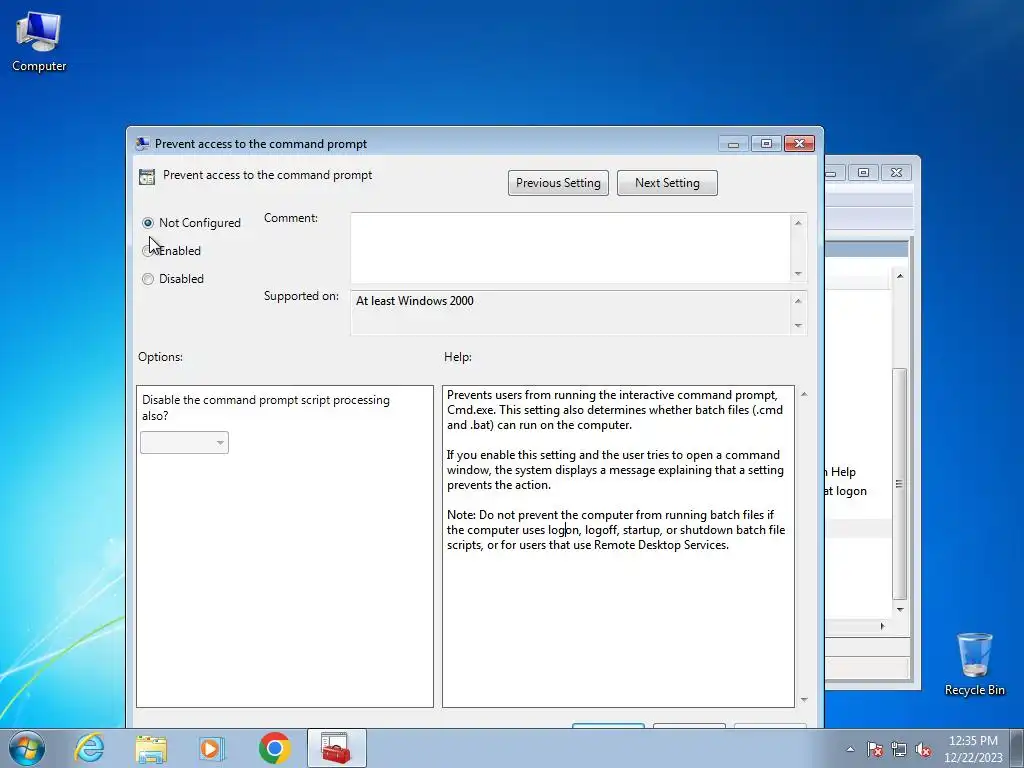Open Windows Explorer from taskbar
Screen dimensions: 1024x768
pos(151,748)
